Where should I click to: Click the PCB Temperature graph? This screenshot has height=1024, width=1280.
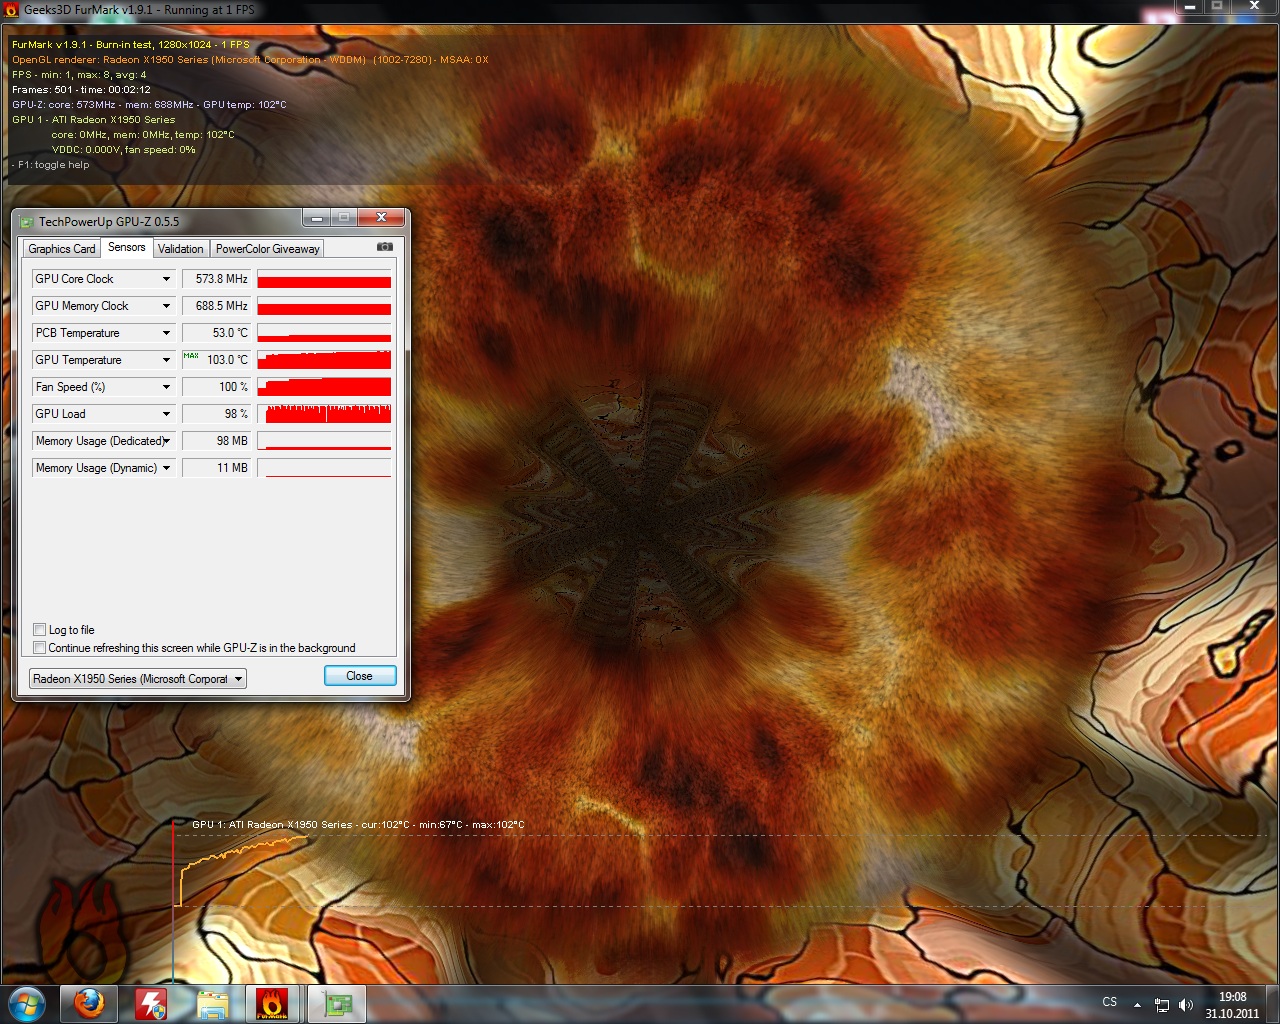(324, 333)
